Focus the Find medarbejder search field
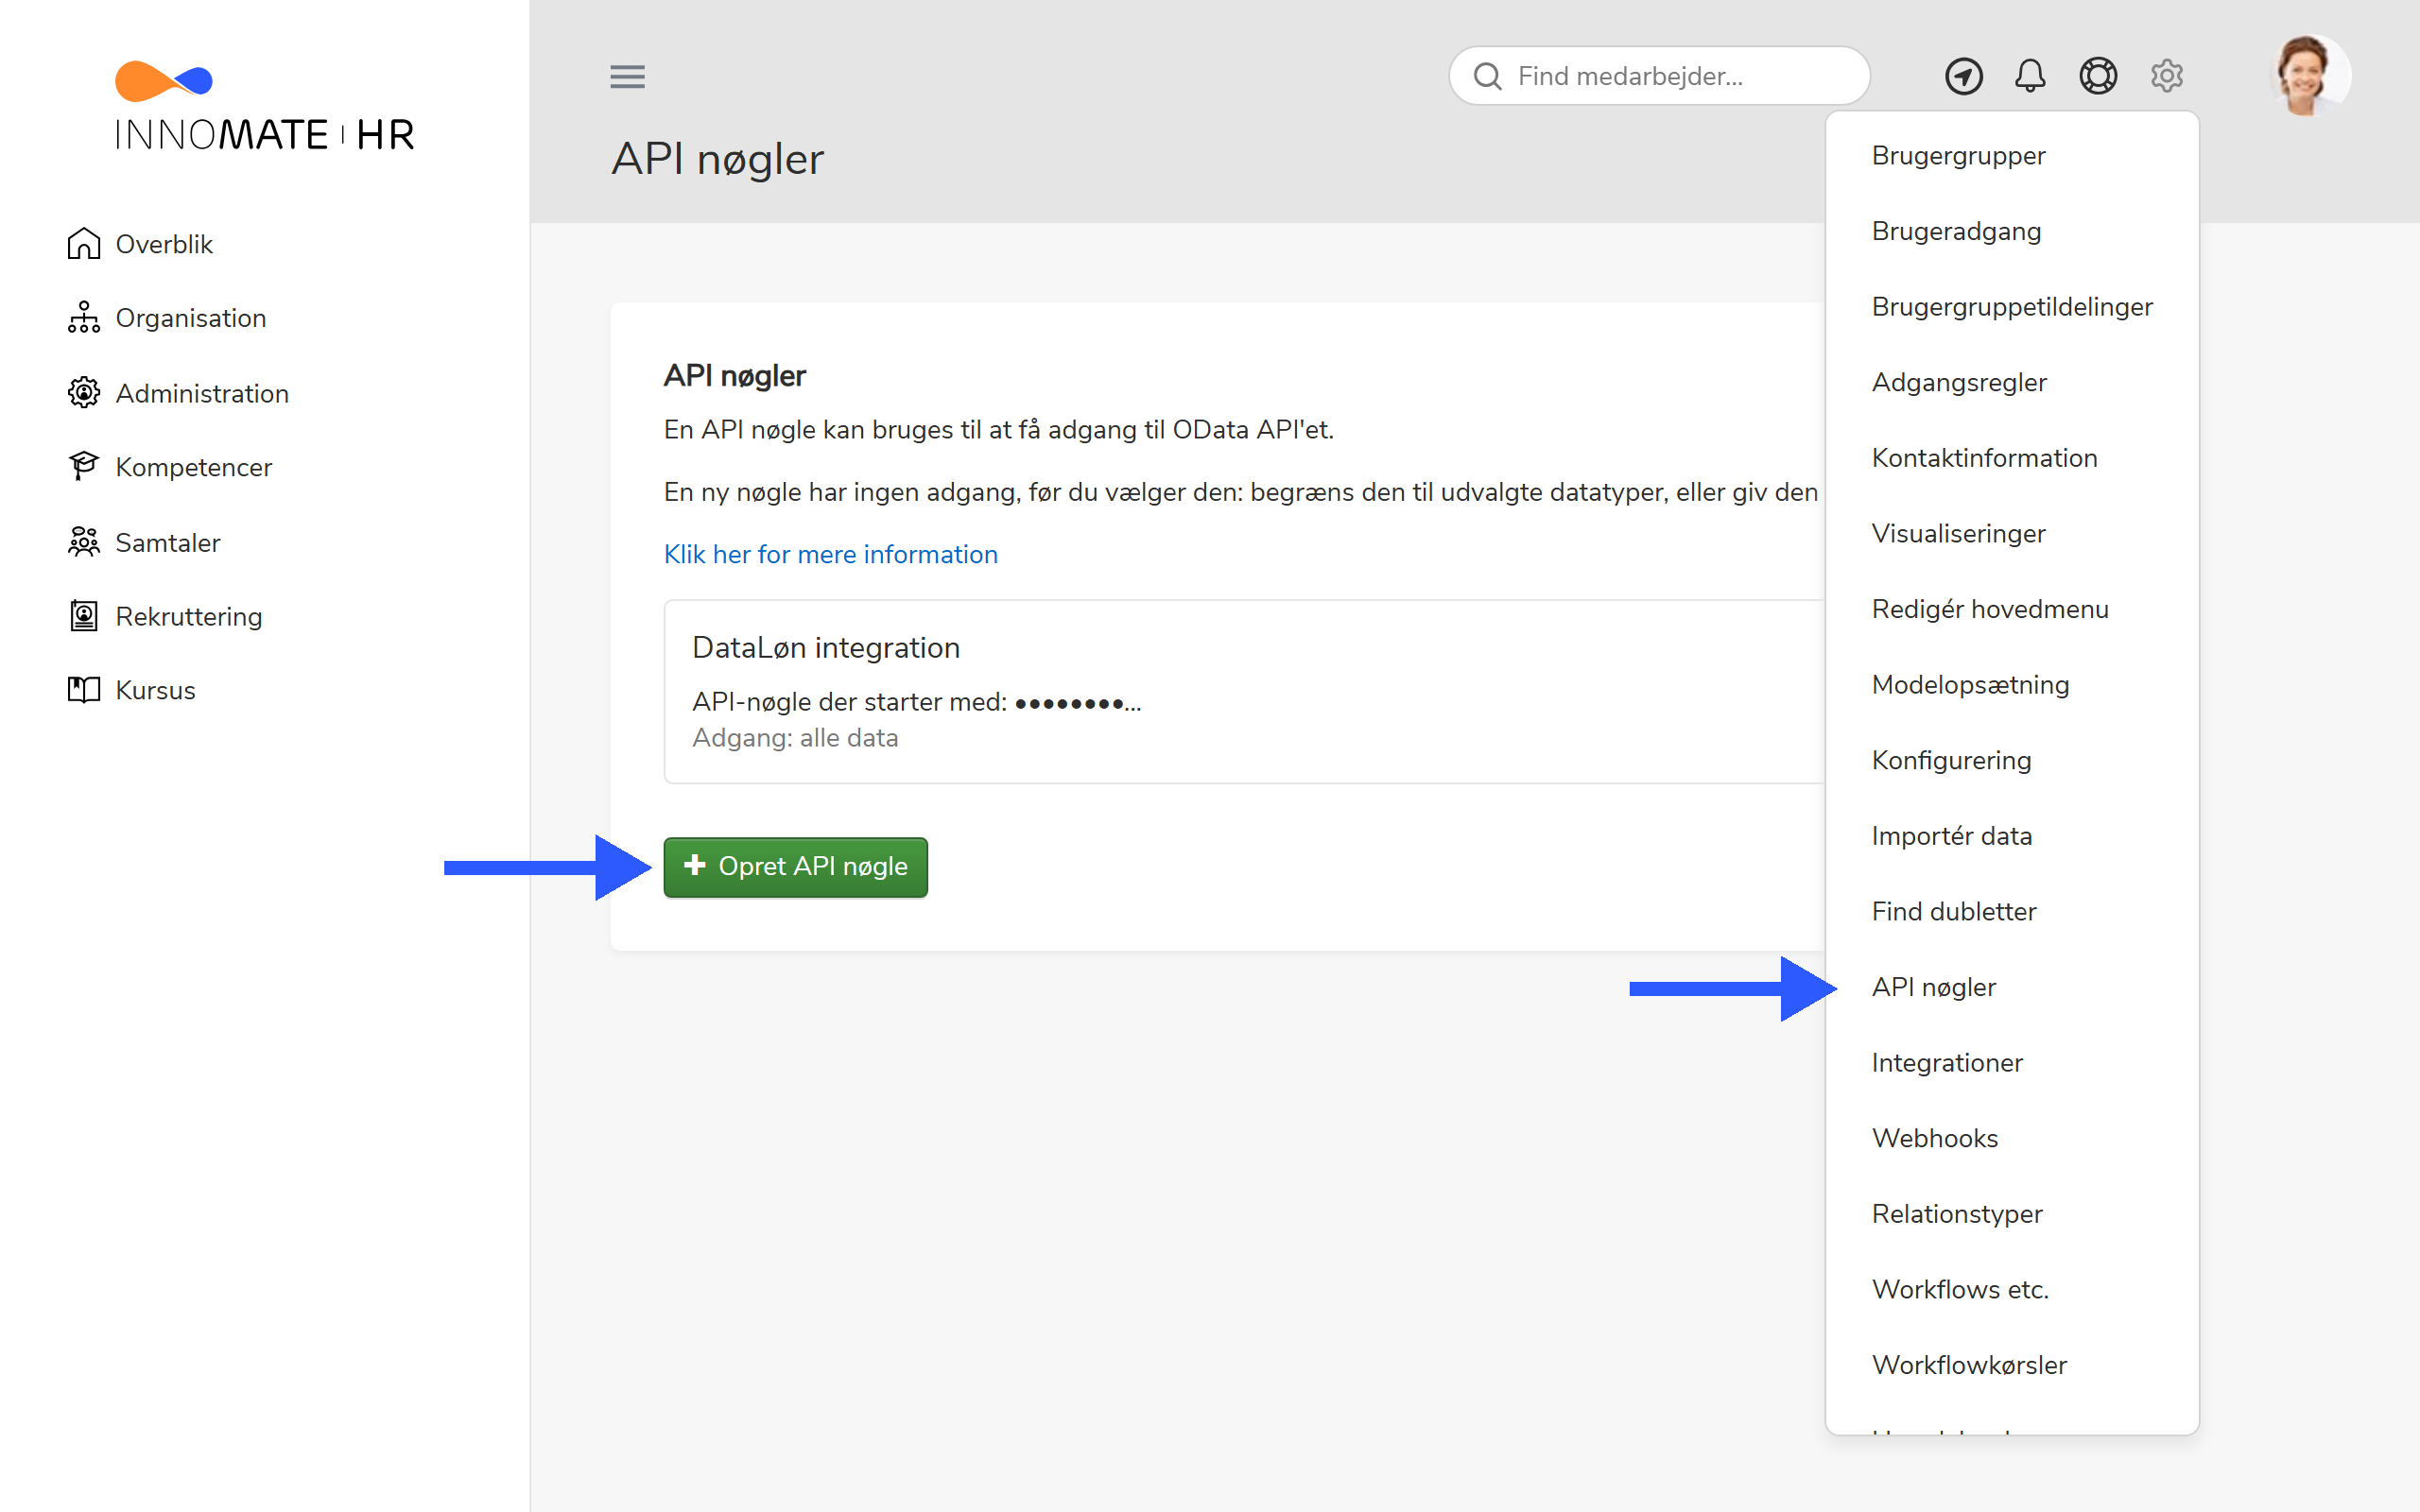The image size is (2420, 1512). [x=1659, y=76]
